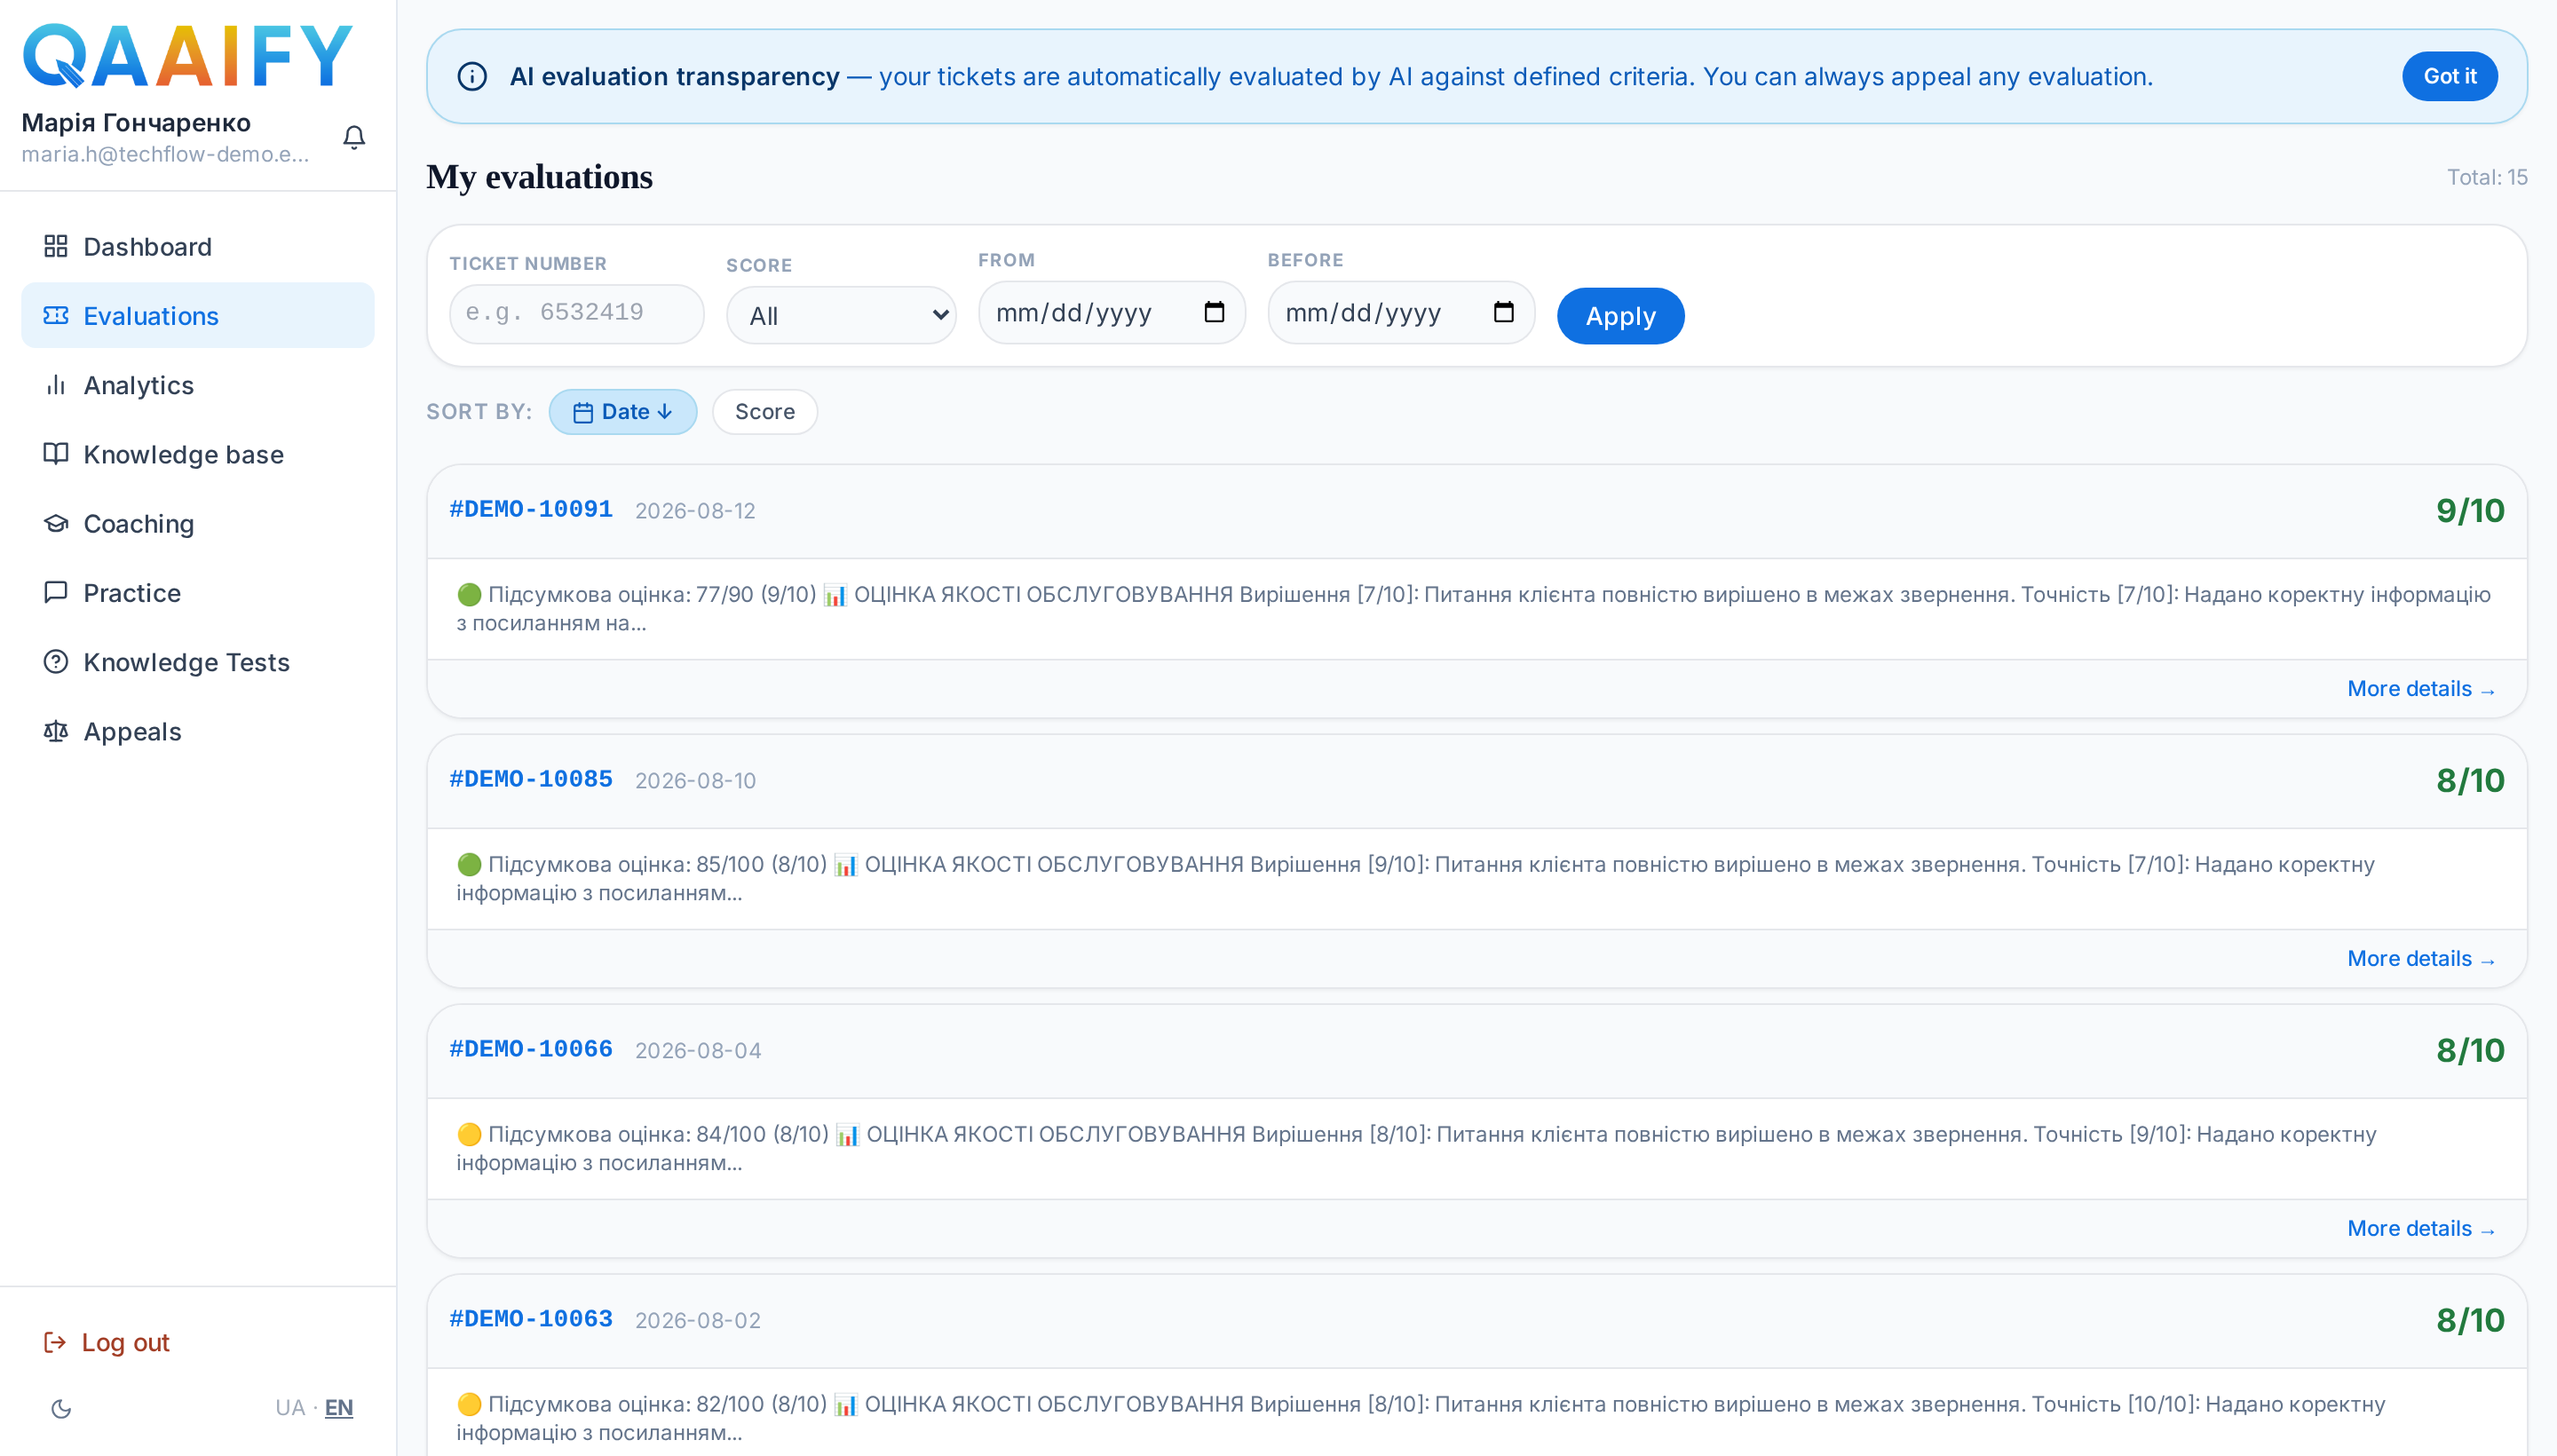Switch language to EN
2557x1456 pixels.
[339, 1407]
